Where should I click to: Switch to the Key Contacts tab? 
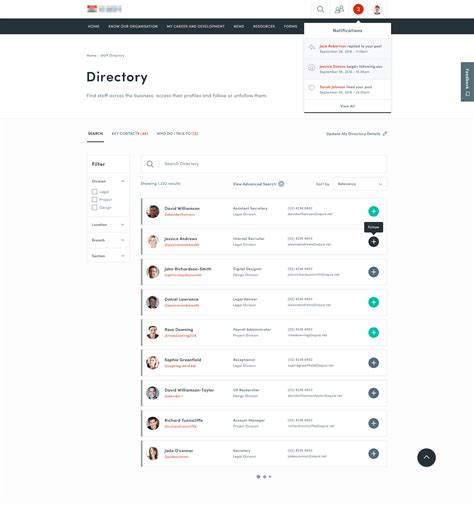[130, 134]
